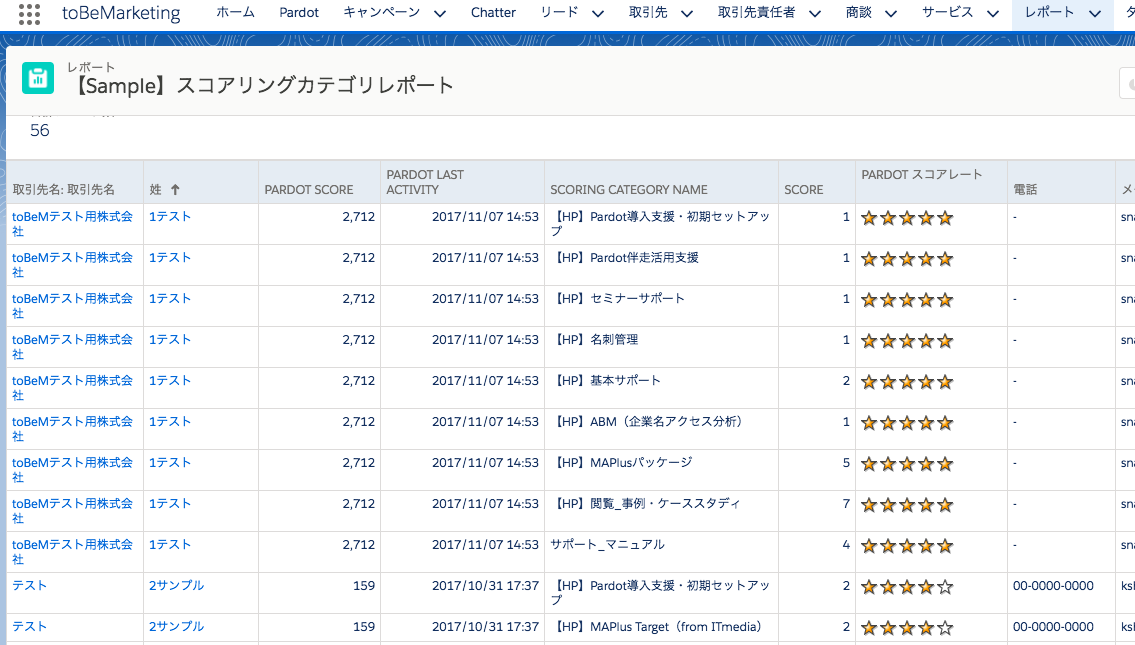Click PARDOT LAST ACTIVITY column header
1135x645 pixels.
425,182
